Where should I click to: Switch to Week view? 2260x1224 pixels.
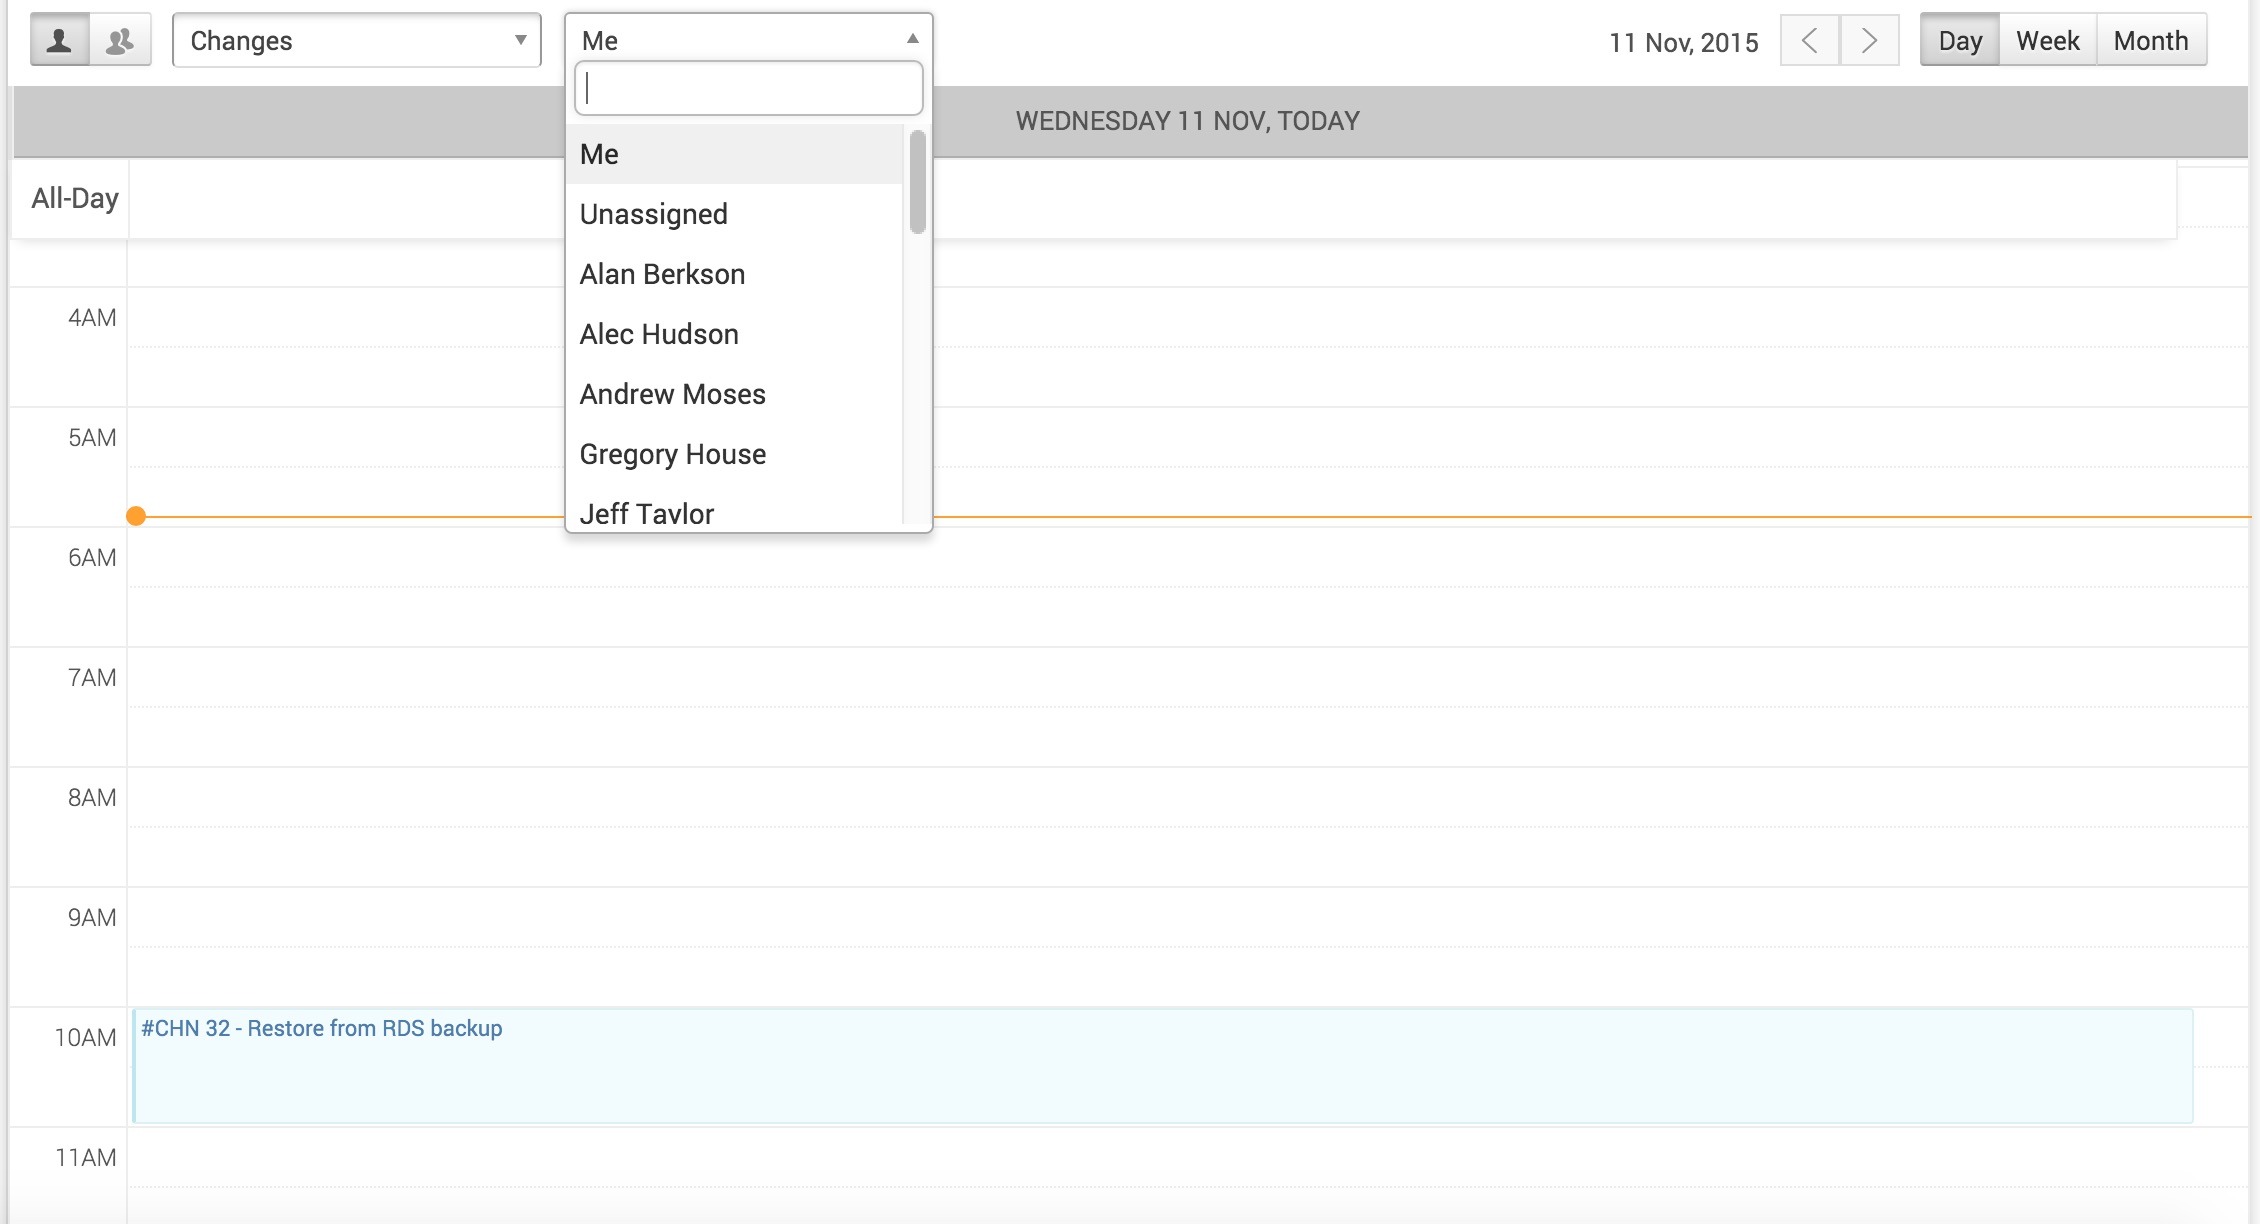tap(2047, 41)
